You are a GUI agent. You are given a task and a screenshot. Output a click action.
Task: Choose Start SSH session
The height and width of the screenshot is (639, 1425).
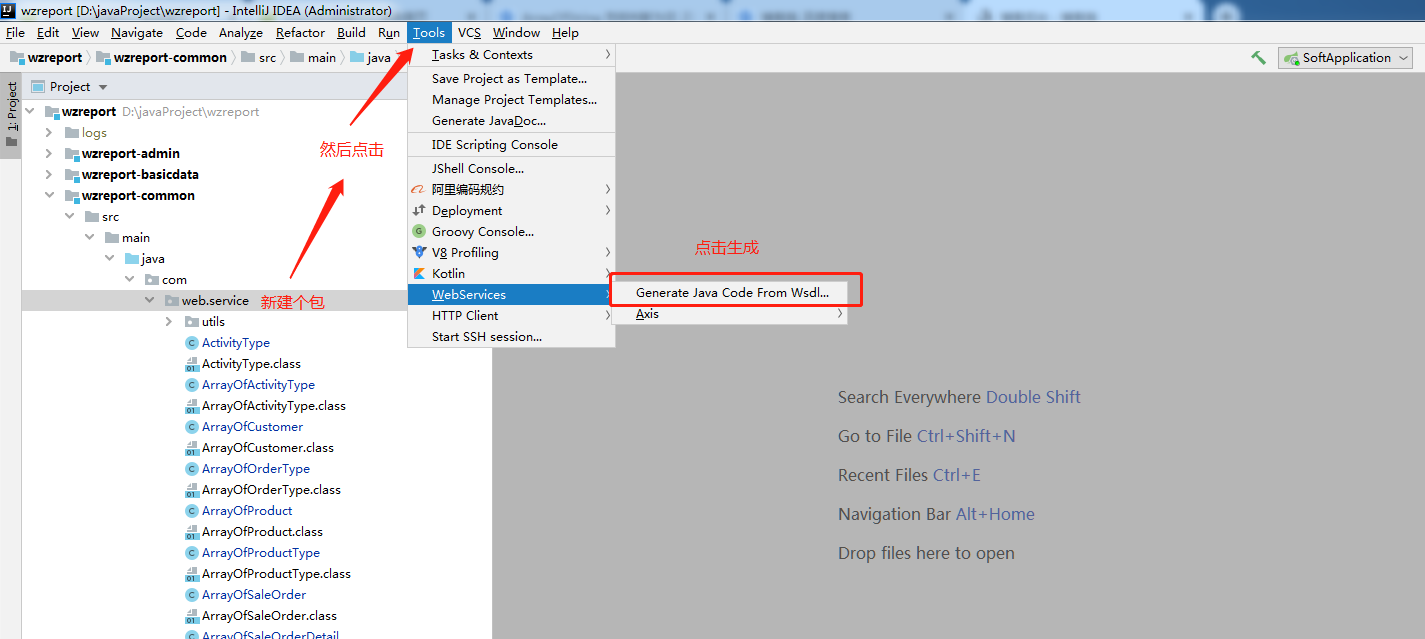coord(511,337)
